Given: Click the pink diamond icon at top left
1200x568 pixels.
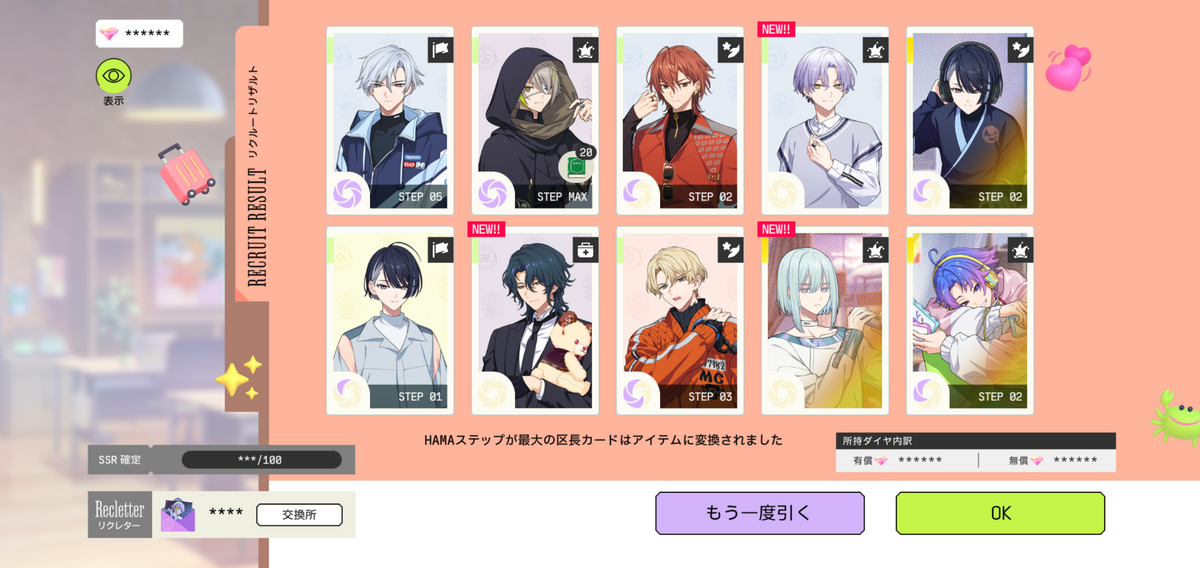Looking at the screenshot, I should click(x=109, y=34).
